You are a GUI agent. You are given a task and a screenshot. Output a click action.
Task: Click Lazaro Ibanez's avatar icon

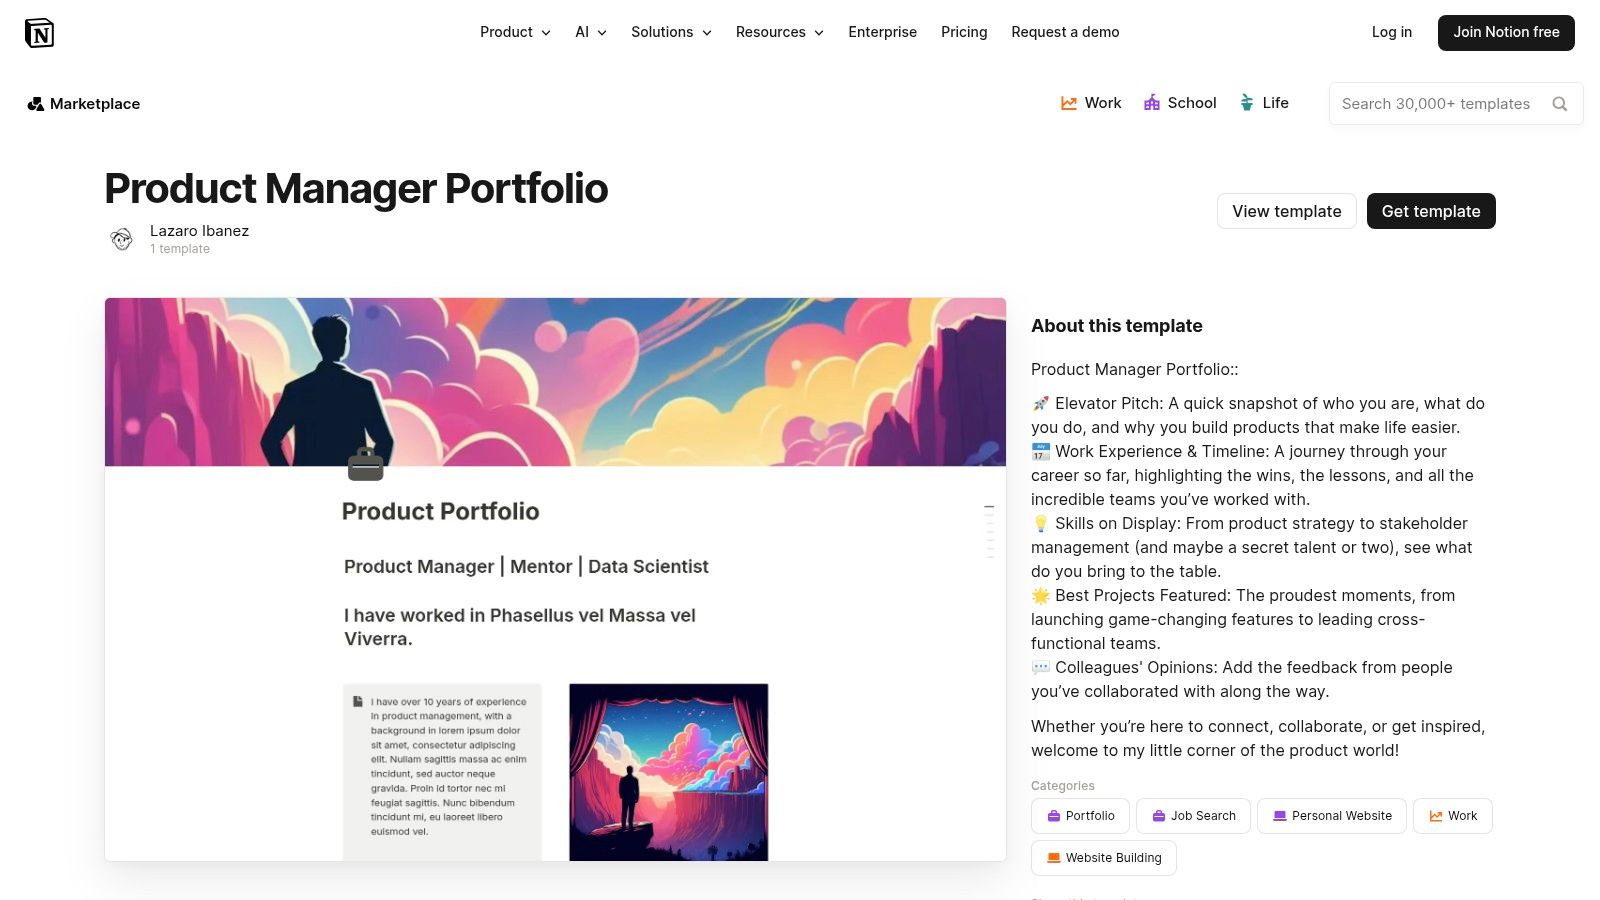(121, 239)
